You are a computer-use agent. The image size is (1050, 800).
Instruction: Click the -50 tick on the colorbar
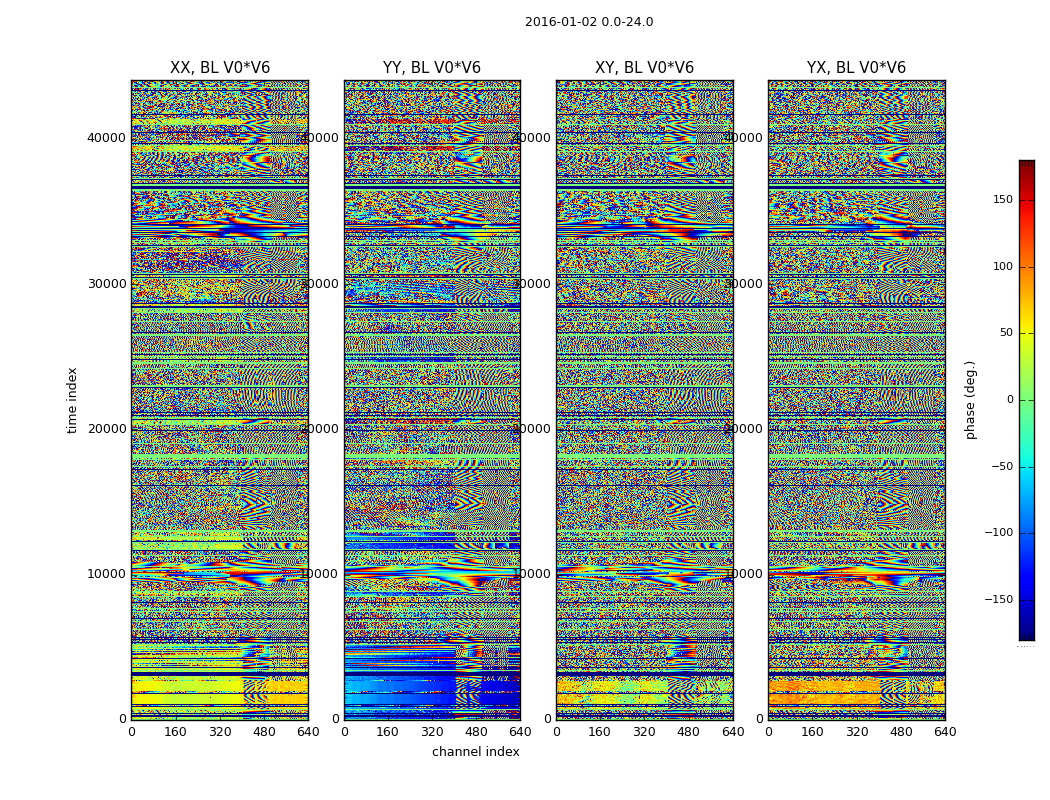point(1000,467)
